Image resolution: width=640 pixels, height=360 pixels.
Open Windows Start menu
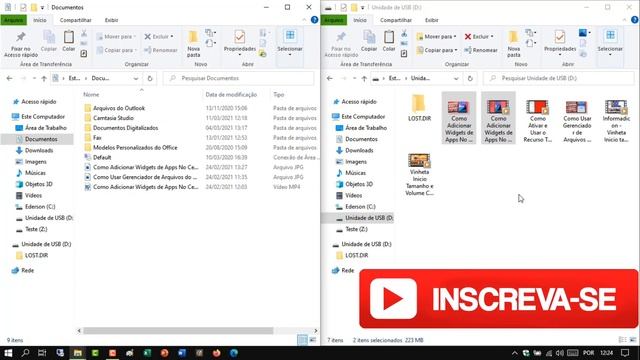tap(8, 353)
